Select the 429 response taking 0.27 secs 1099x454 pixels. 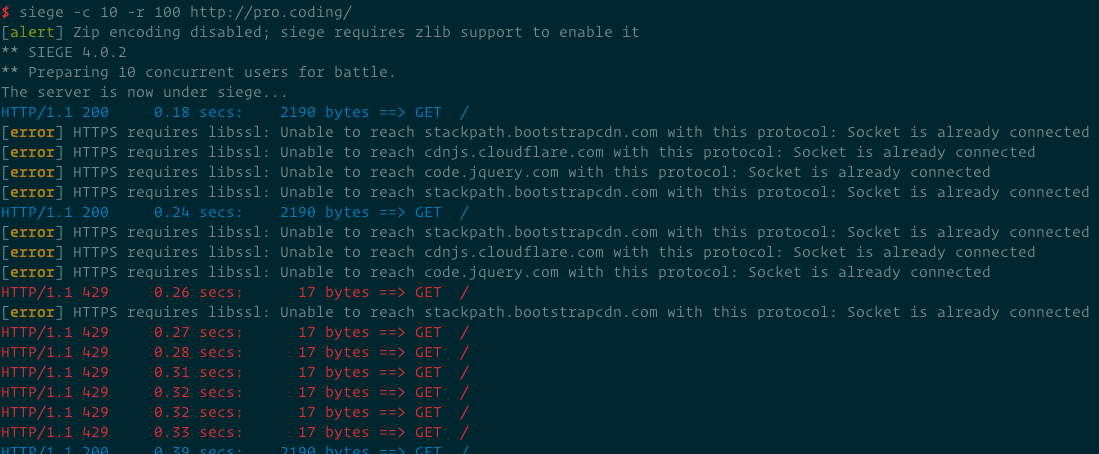tap(236, 331)
